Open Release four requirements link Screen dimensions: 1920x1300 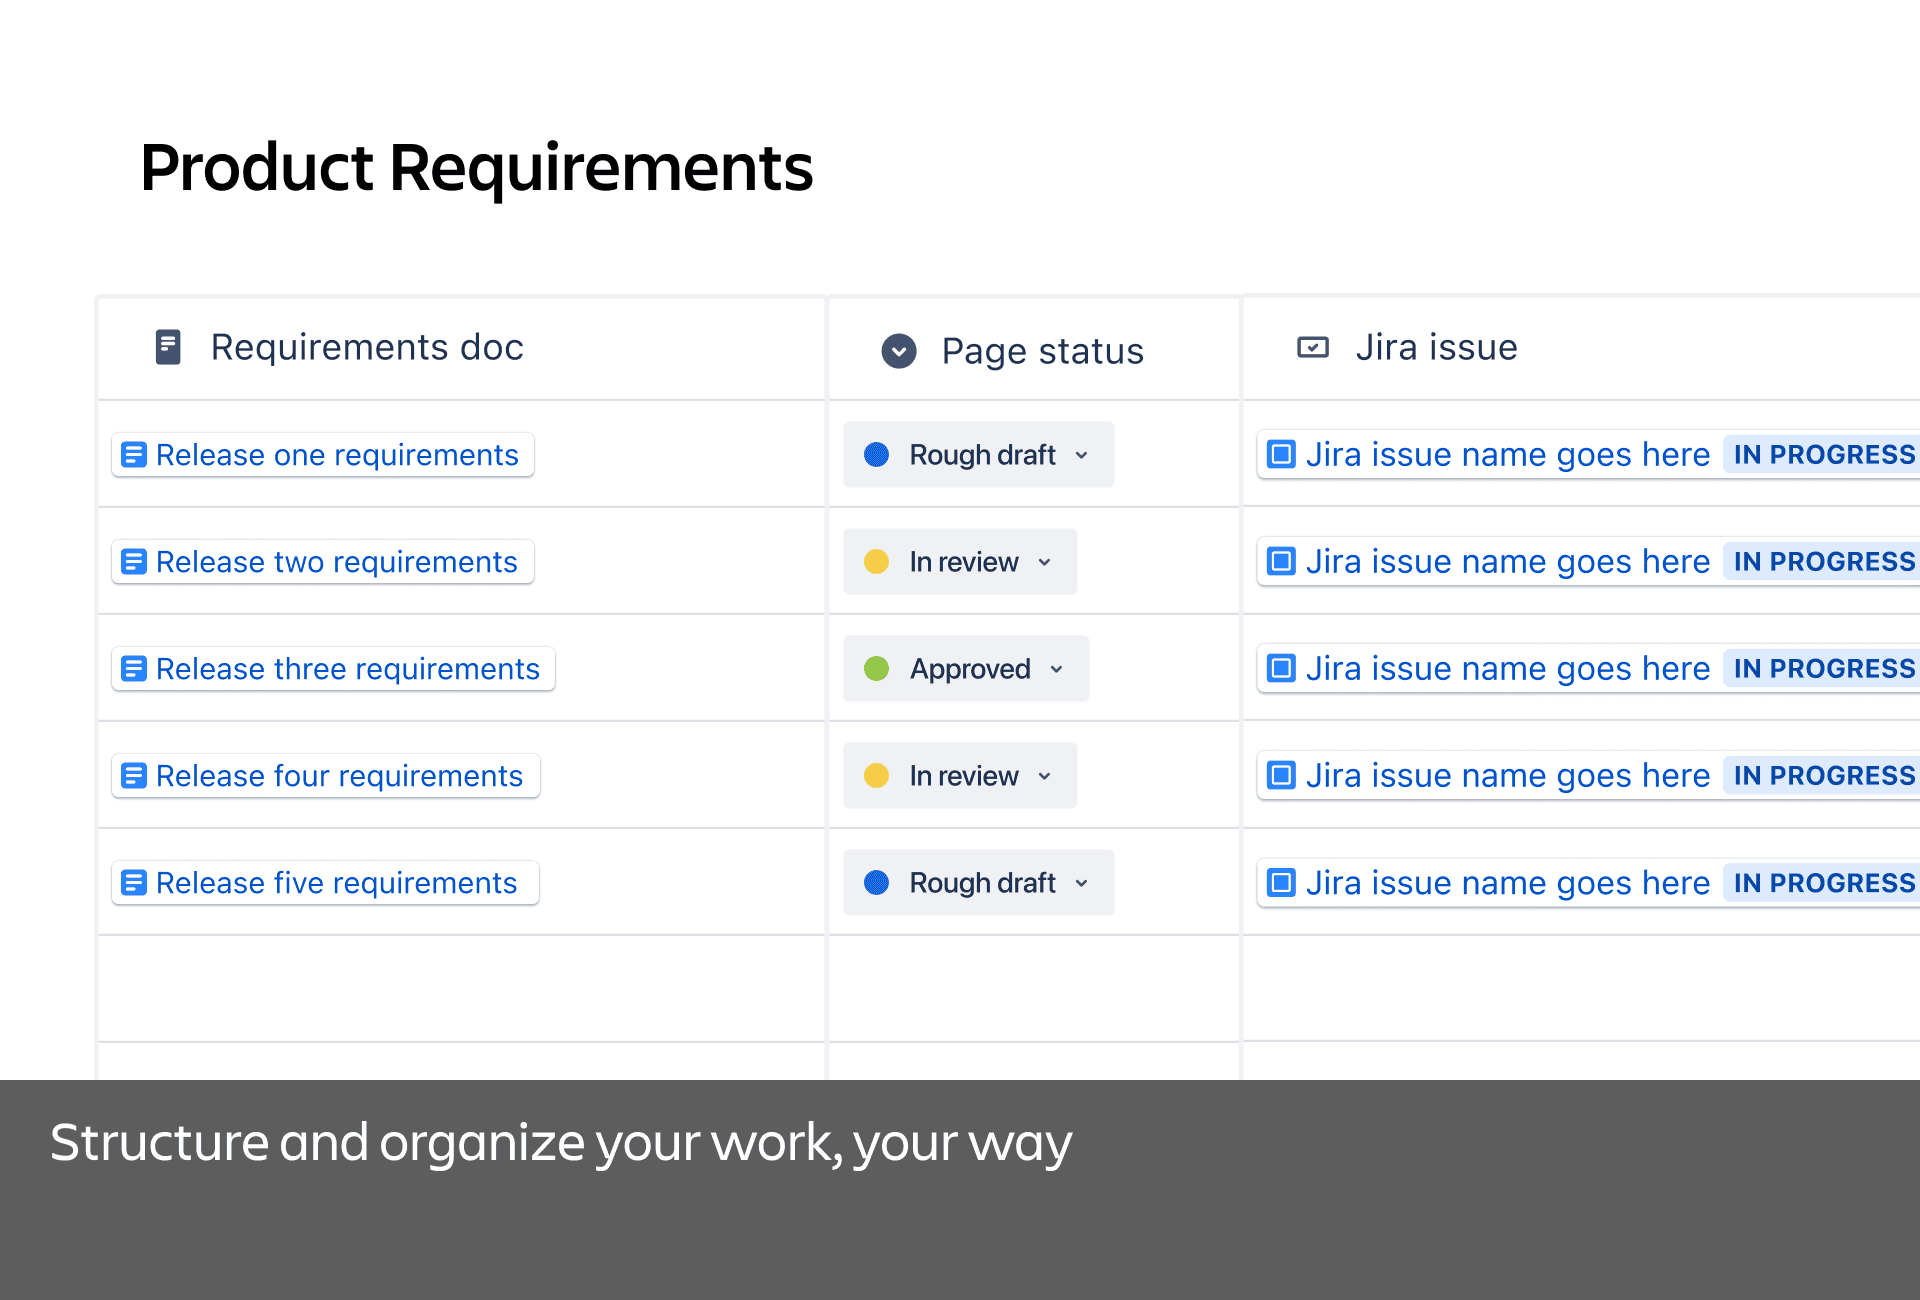pos(339,776)
